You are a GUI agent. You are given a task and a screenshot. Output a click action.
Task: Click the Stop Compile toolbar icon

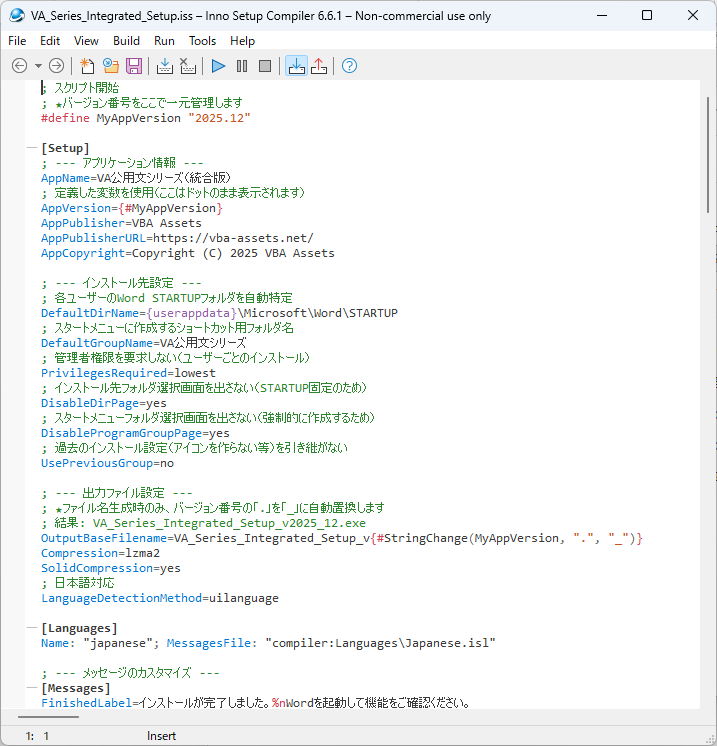[187, 66]
